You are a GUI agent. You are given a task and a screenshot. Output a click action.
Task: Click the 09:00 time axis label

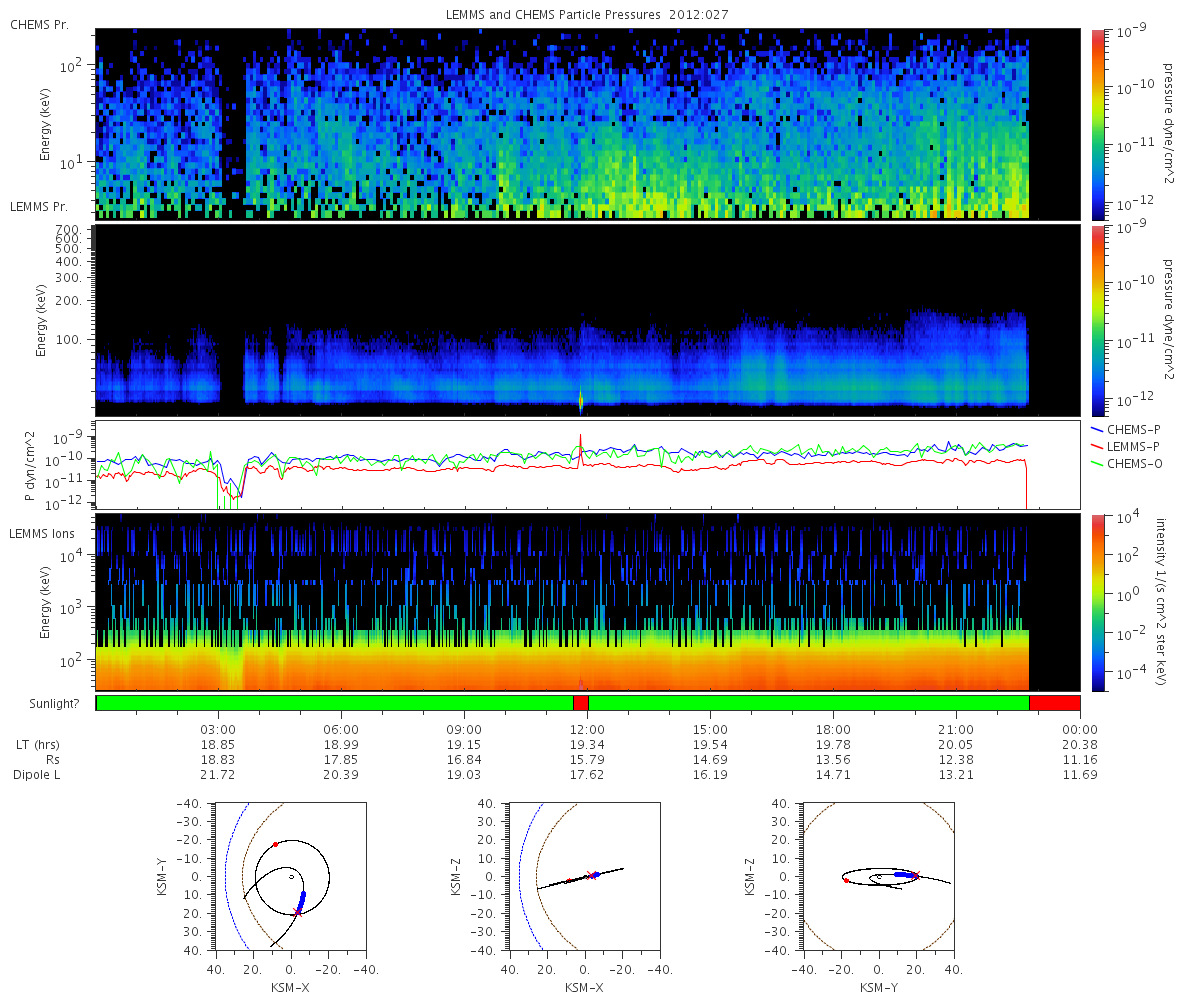[464, 730]
